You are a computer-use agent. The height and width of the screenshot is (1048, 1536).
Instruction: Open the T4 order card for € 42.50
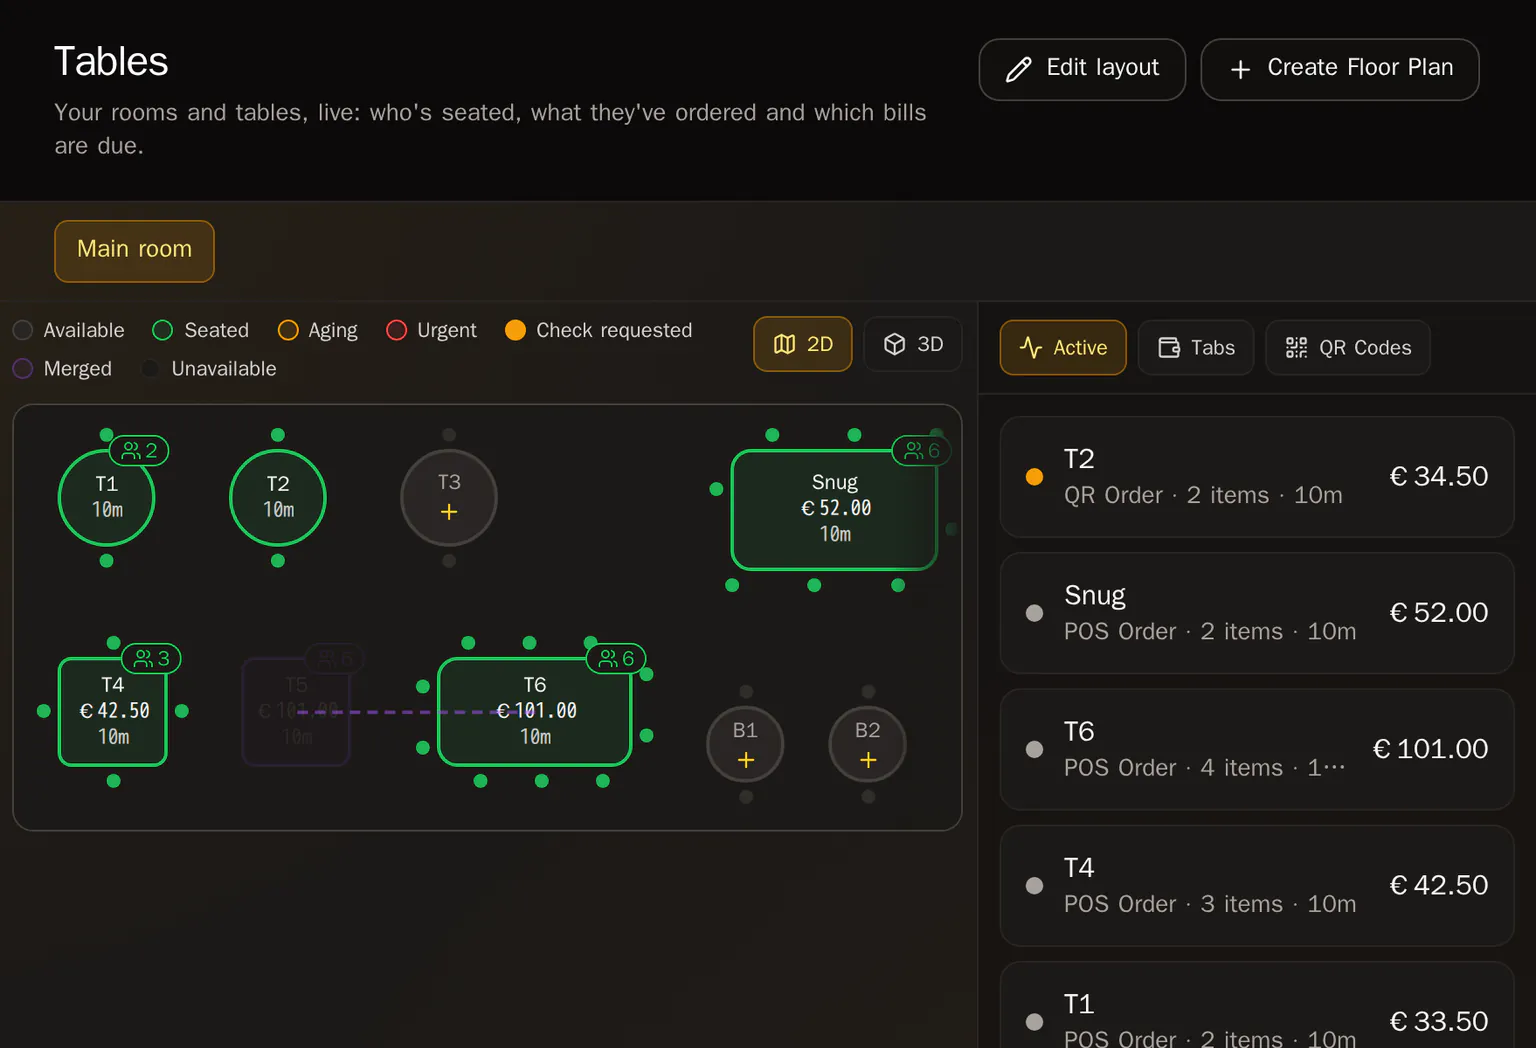pyautogui.click(x=1257, y=885)
